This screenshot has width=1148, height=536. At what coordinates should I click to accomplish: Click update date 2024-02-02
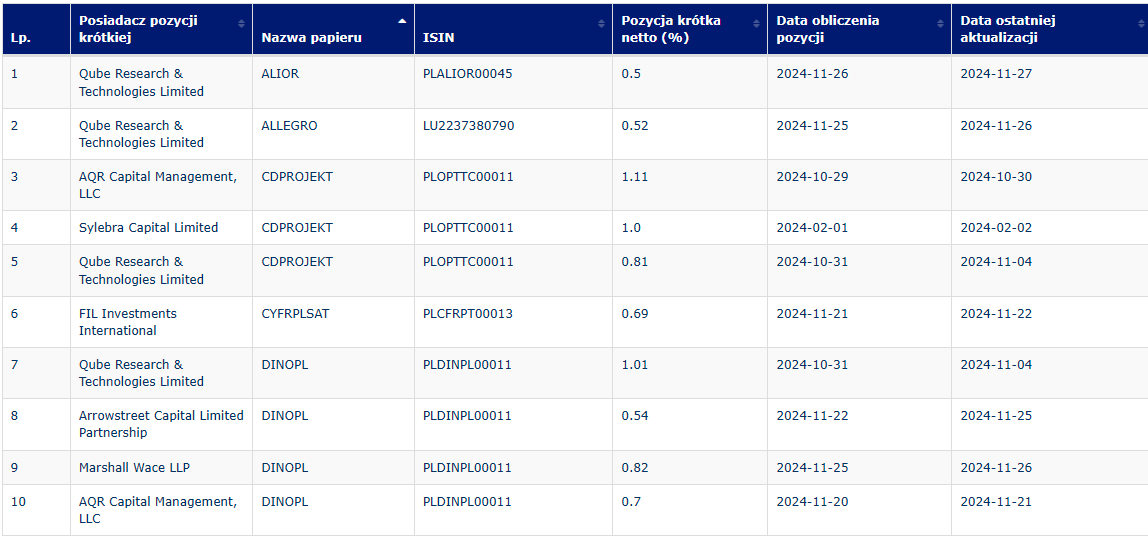[x=996, y=228]
